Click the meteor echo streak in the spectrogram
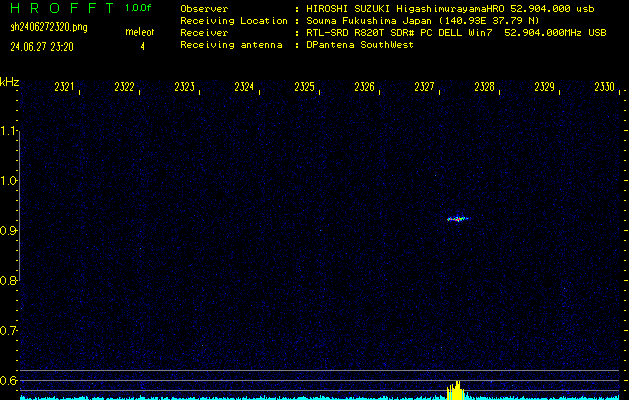629x400 pixels. (x=457, y=218)
